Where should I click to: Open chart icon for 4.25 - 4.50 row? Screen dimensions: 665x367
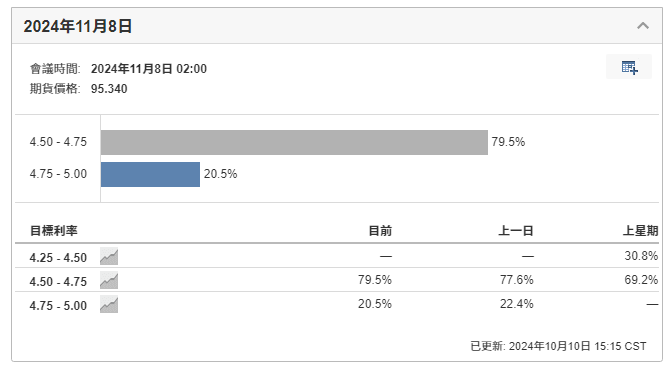click(109, 257)
